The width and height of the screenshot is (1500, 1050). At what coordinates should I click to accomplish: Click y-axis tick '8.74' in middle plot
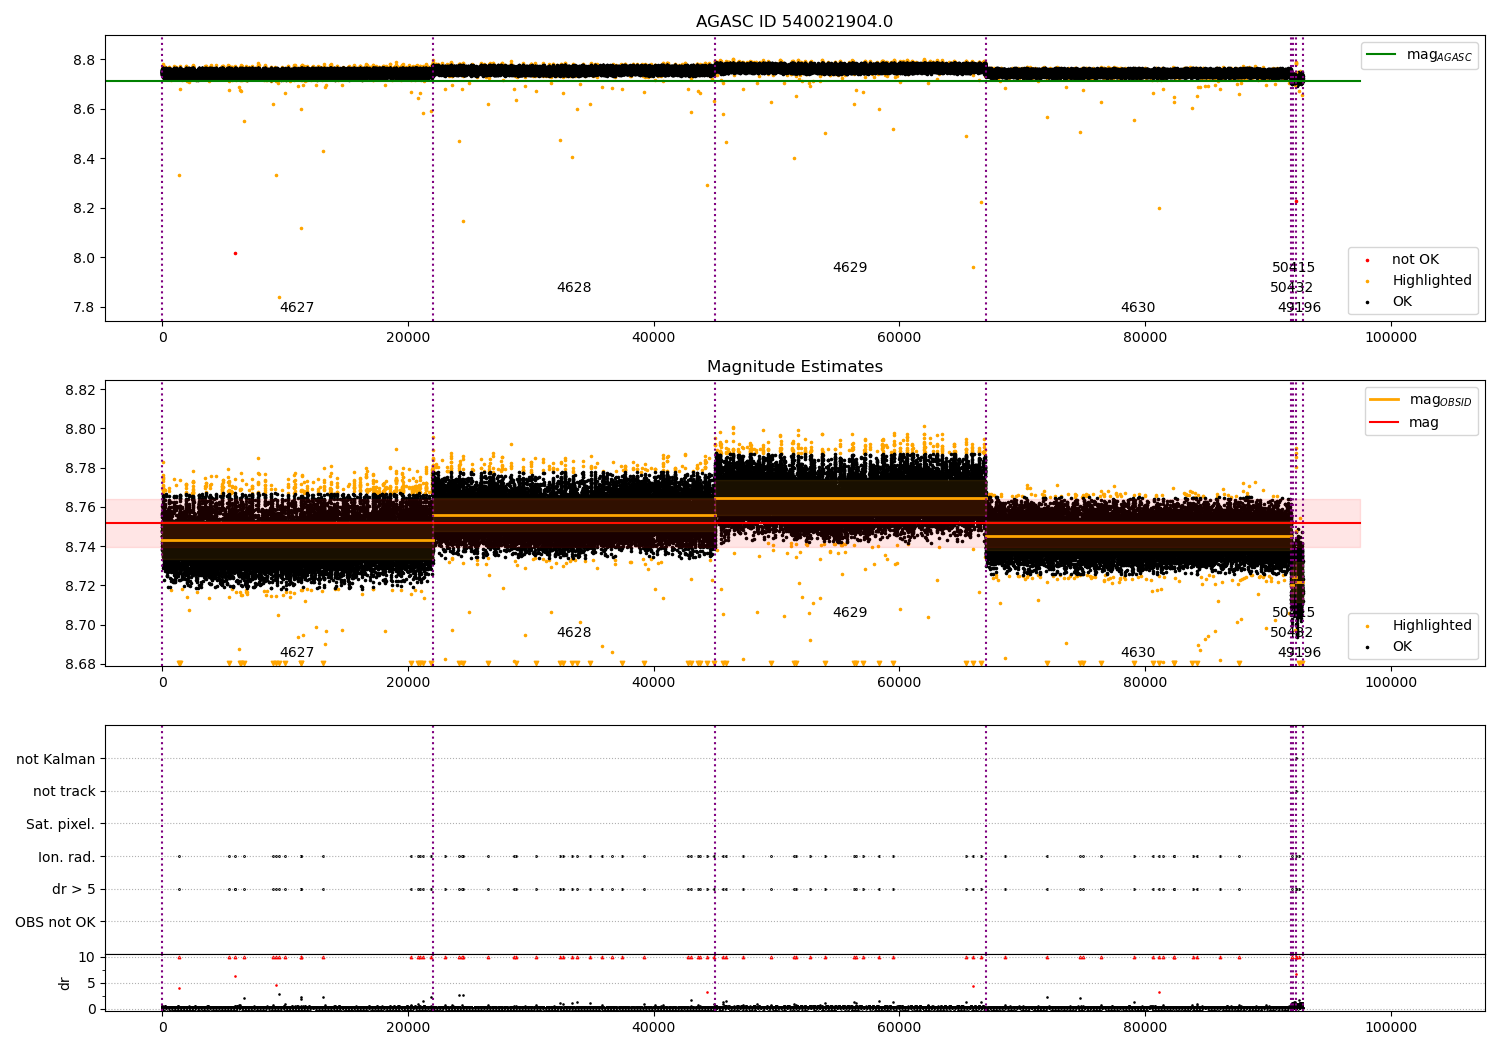pyautogui.click(x=81, y=547)
